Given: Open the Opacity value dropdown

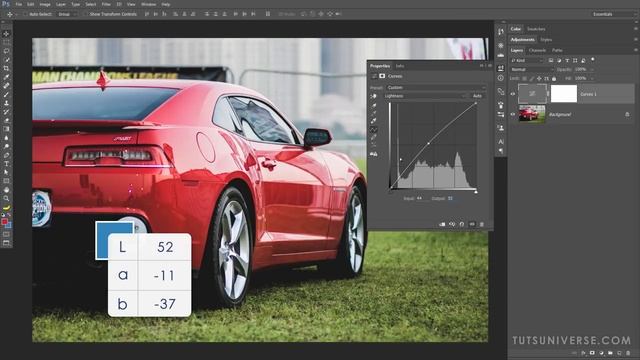Looking at the screenshot, I should click(593, 69).
